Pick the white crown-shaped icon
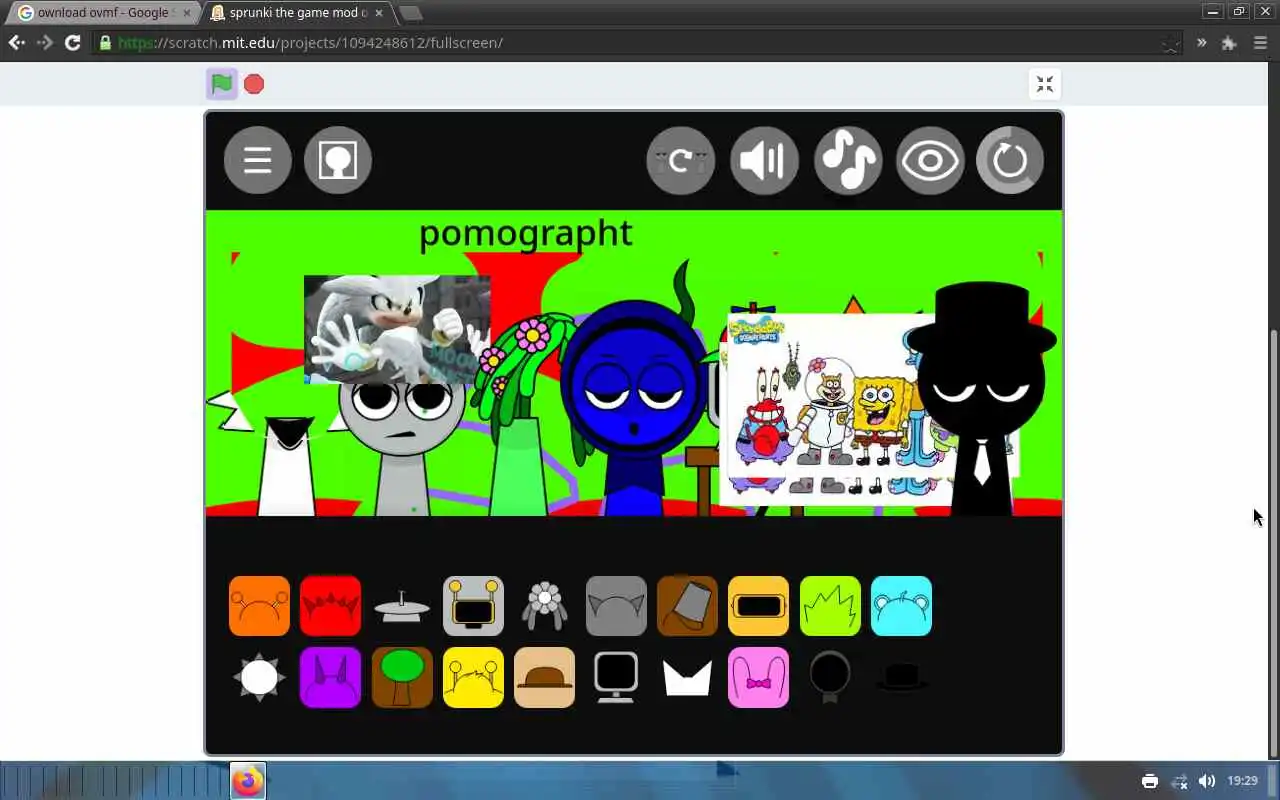The image size is (1280, 800). coord(687,677)
